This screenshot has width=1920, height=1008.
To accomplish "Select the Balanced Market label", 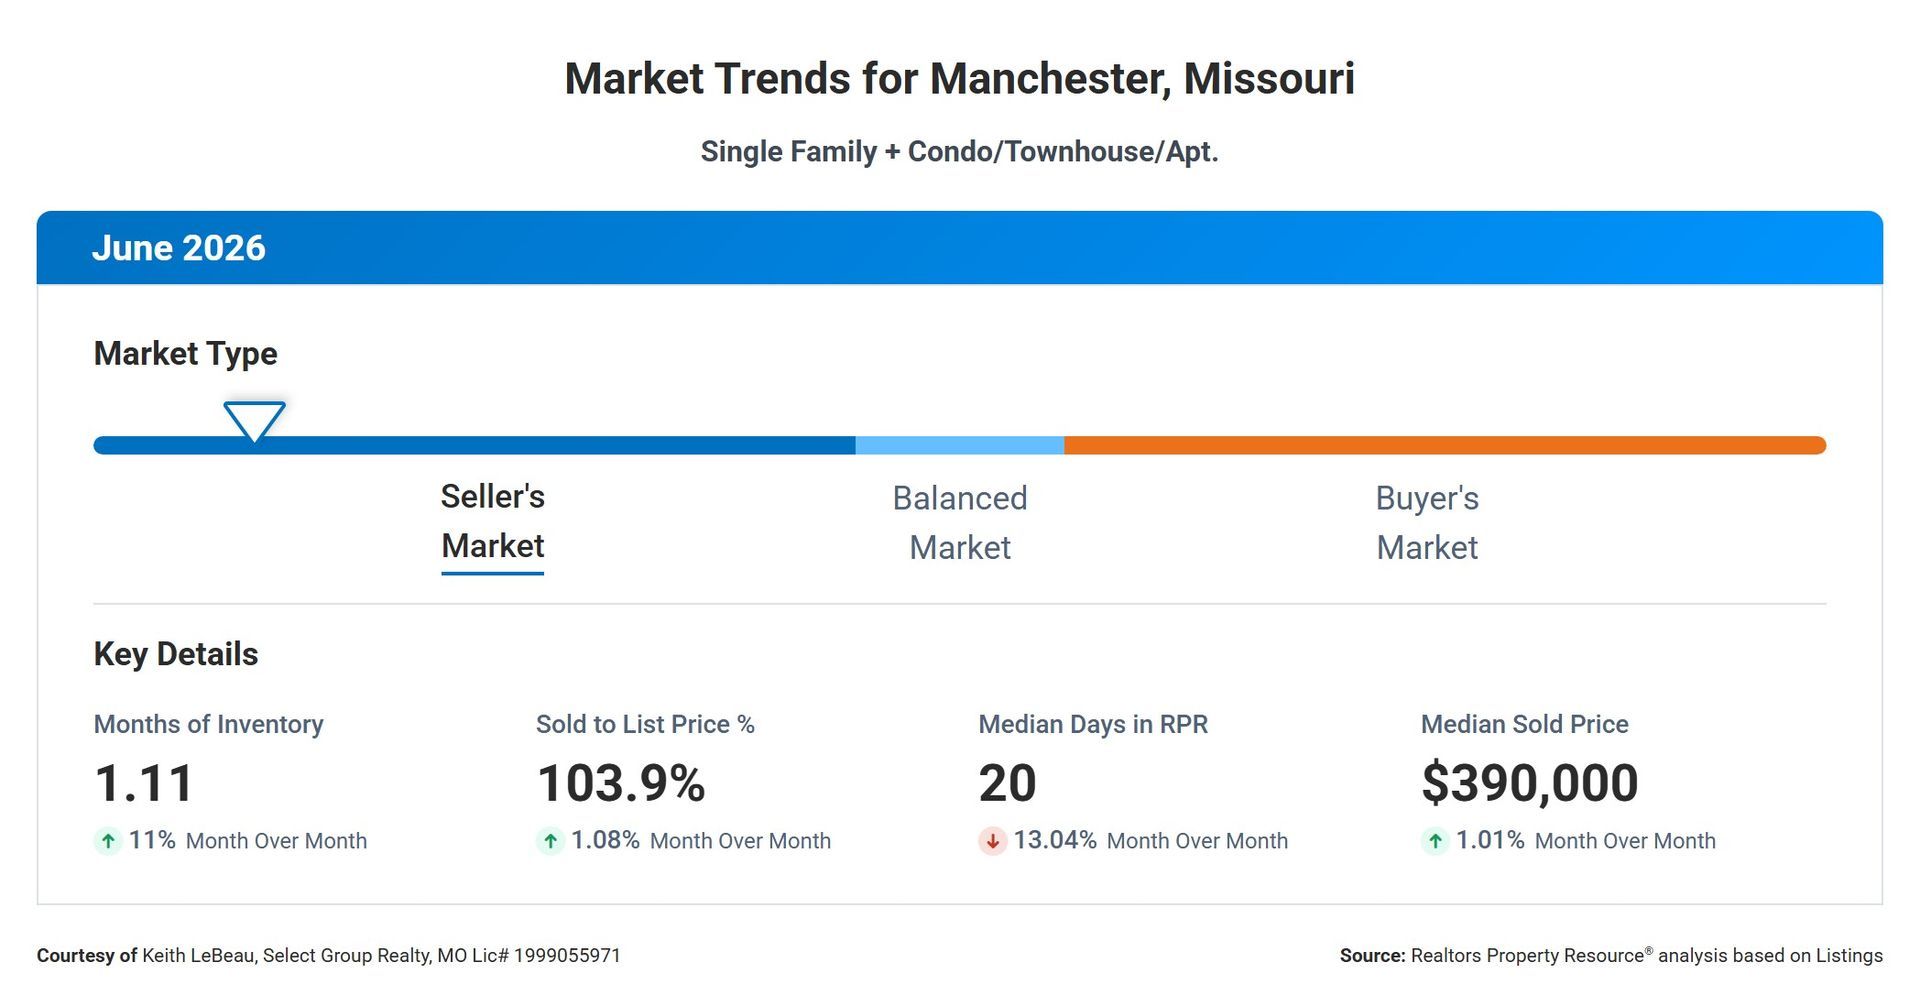I will pyautogui.click(x=960, y=523).
